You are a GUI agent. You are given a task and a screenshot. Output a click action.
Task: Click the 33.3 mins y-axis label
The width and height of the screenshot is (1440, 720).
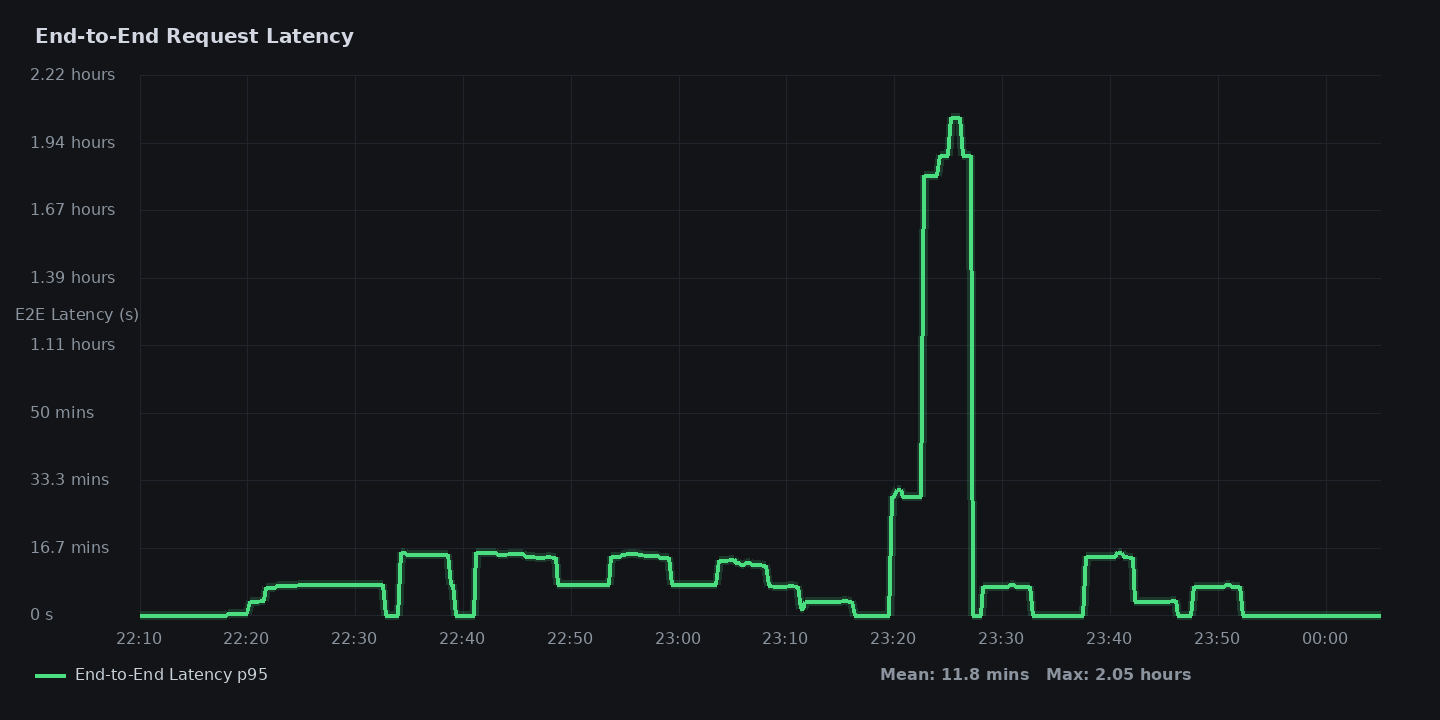coord(70,480)
